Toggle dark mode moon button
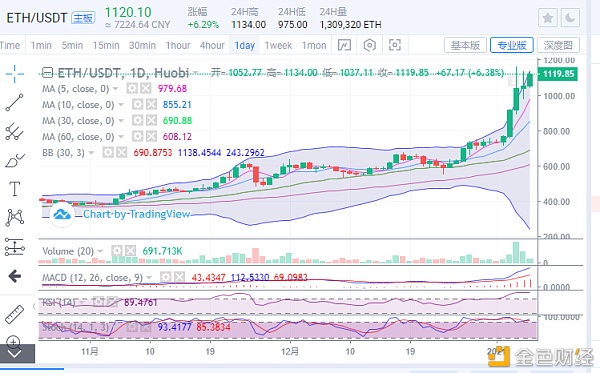This screenshot has height=373, width=600. point(570,18)
